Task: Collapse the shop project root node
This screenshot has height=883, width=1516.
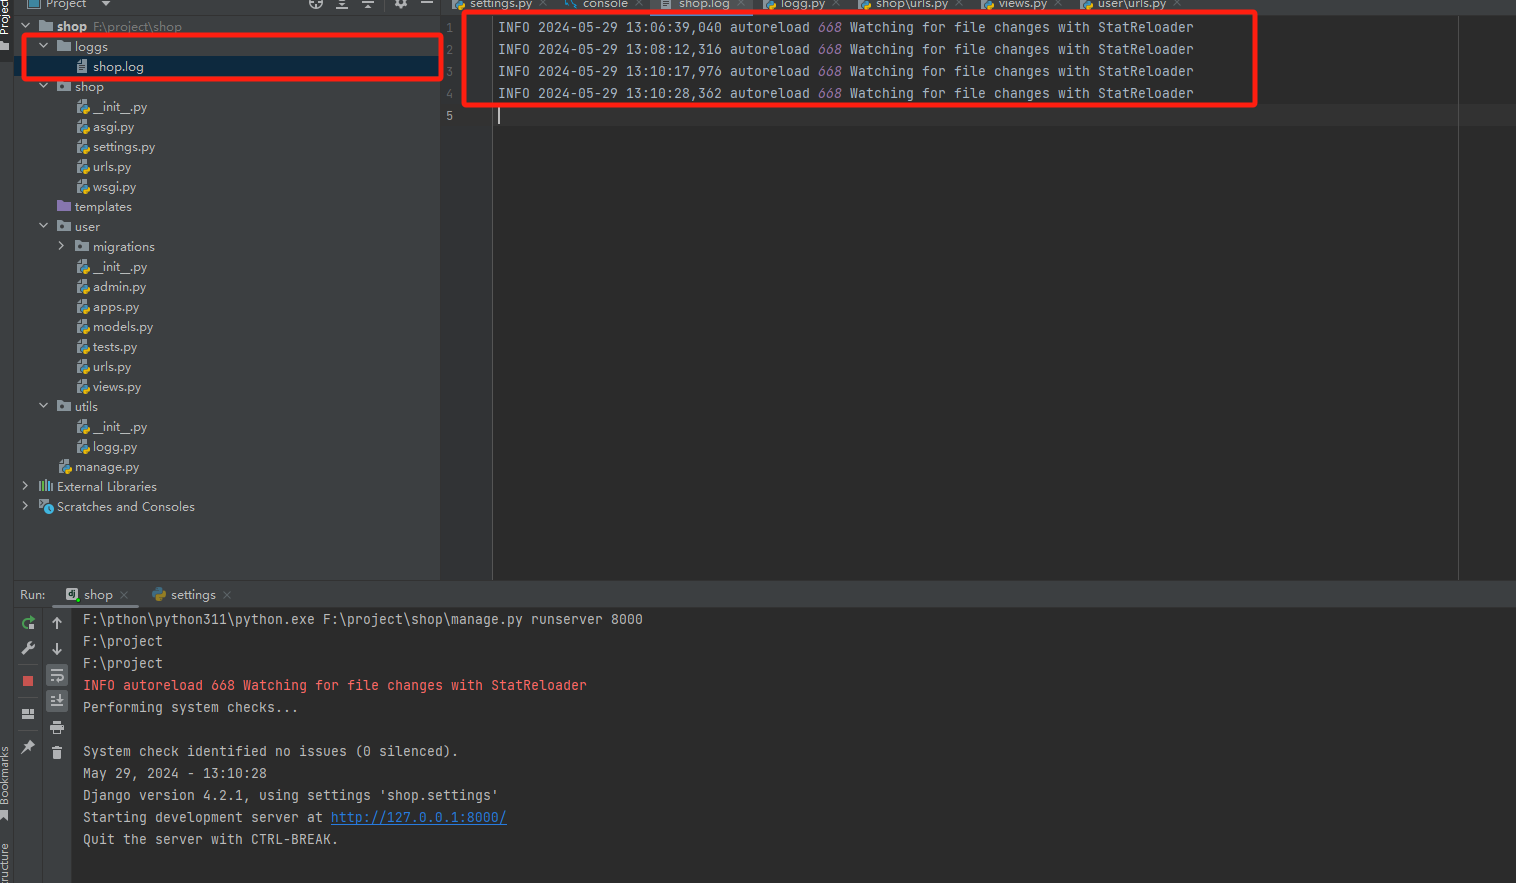Action: [26, 26]
